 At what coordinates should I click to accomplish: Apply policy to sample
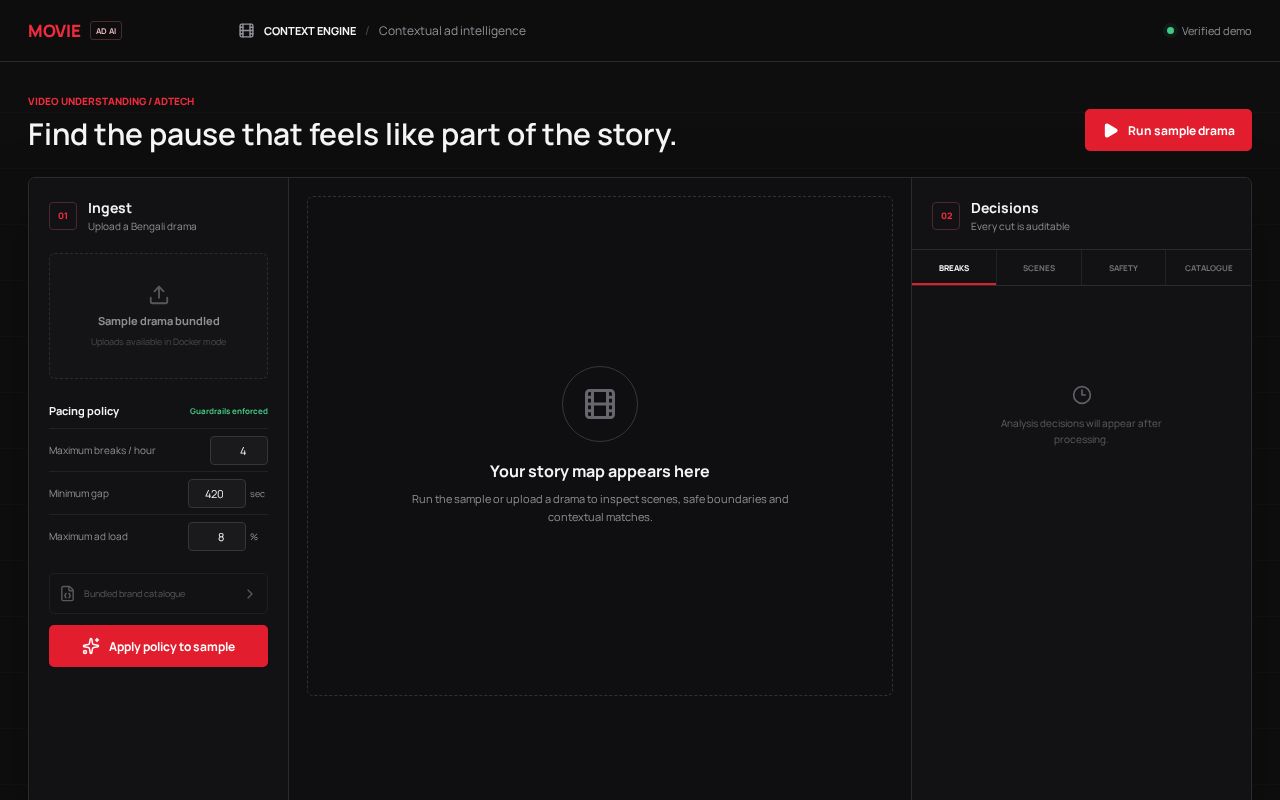click(x=158, y=646)
